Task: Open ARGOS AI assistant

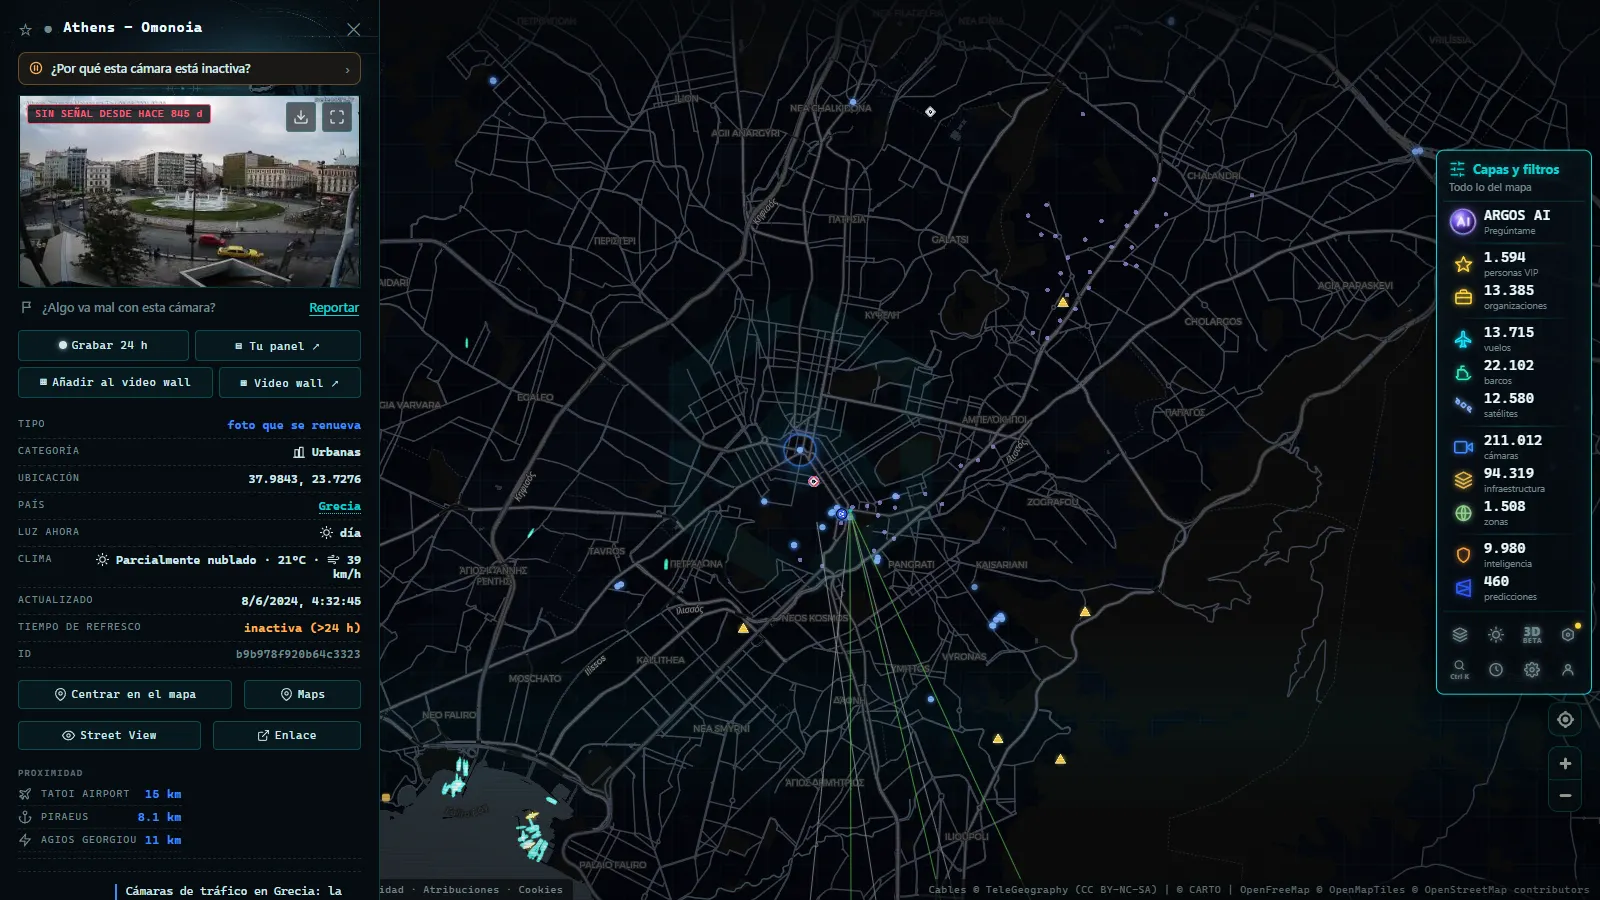Action: click(x=1514, y=222)
